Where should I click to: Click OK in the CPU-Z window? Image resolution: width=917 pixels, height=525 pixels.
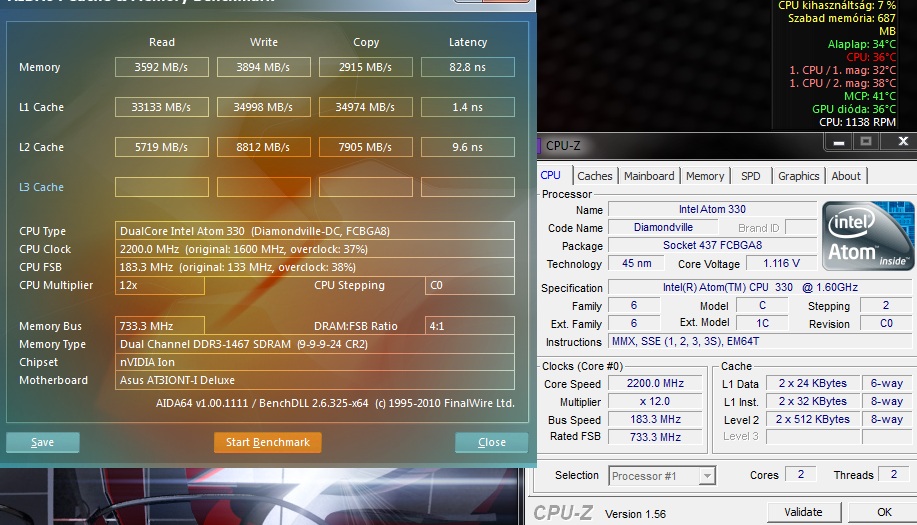click(884, 512)
